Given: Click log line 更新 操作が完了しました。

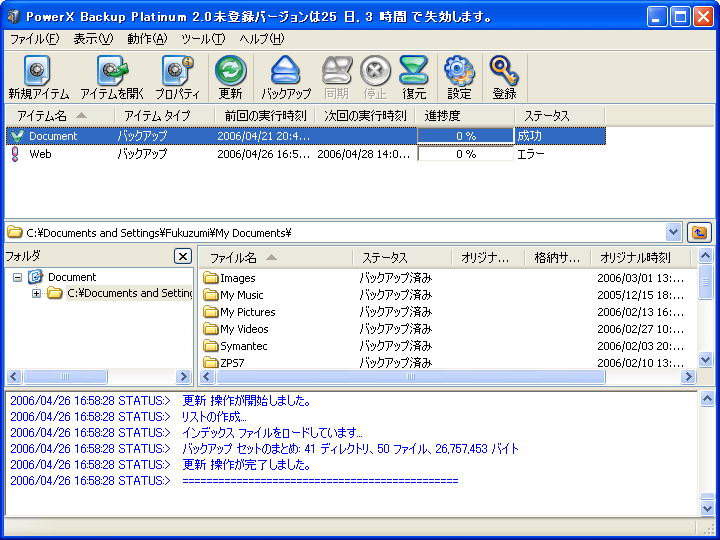Looking at the screenshot, I should tap(247, 465).
